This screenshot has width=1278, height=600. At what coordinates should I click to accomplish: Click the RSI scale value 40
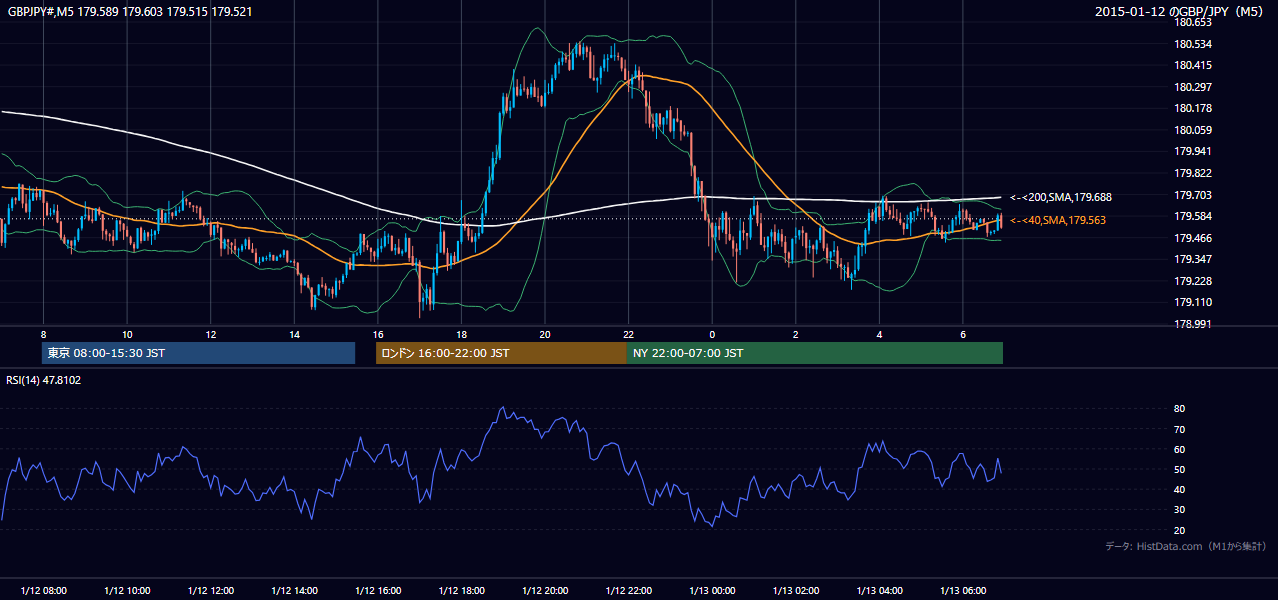(x=1180, y=489)
